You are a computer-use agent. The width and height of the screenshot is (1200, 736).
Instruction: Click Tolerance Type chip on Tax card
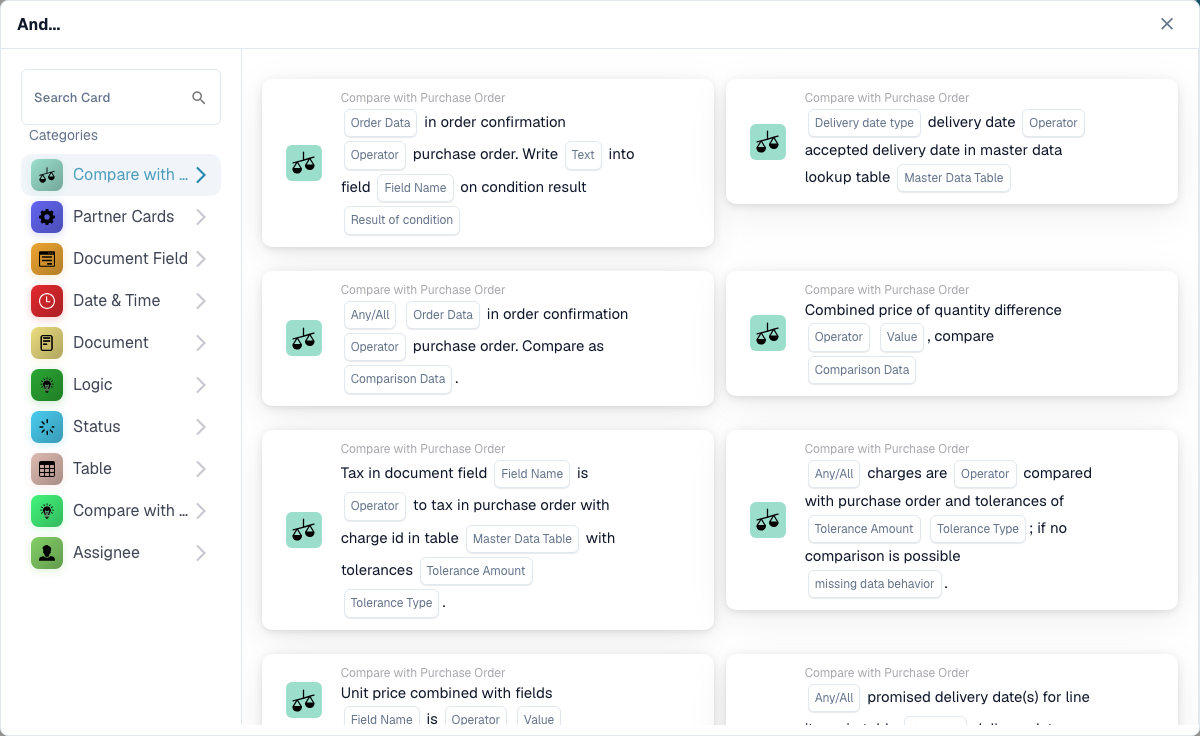pos(391,603)
